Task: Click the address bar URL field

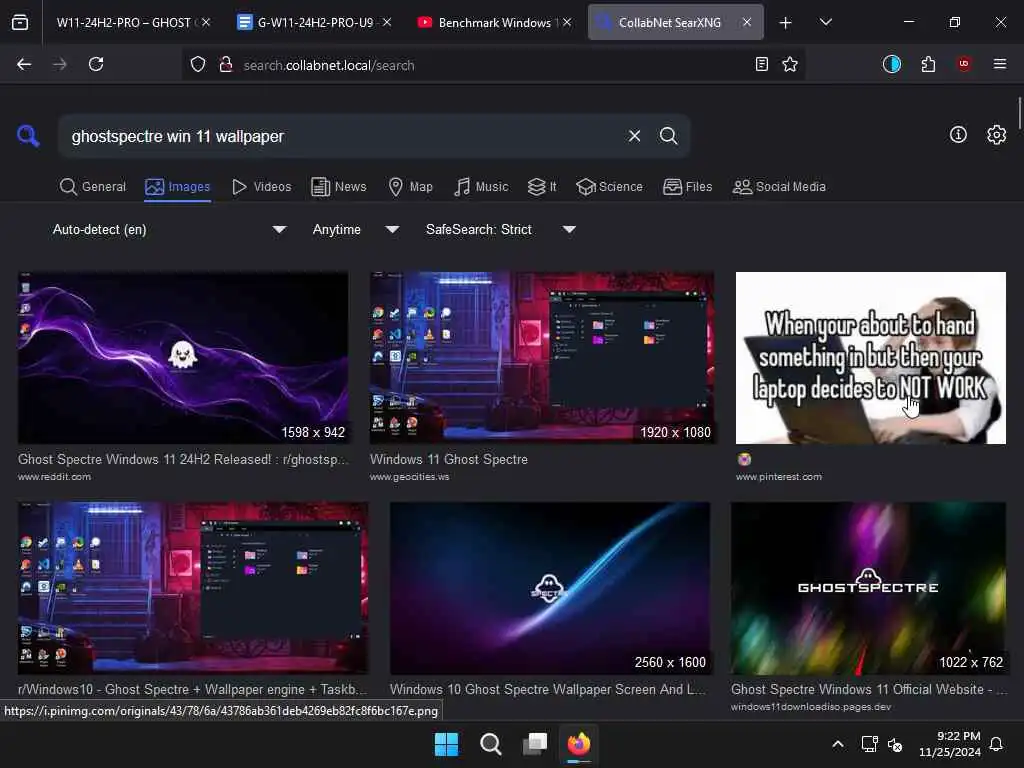Action: (x=493, y=65)
